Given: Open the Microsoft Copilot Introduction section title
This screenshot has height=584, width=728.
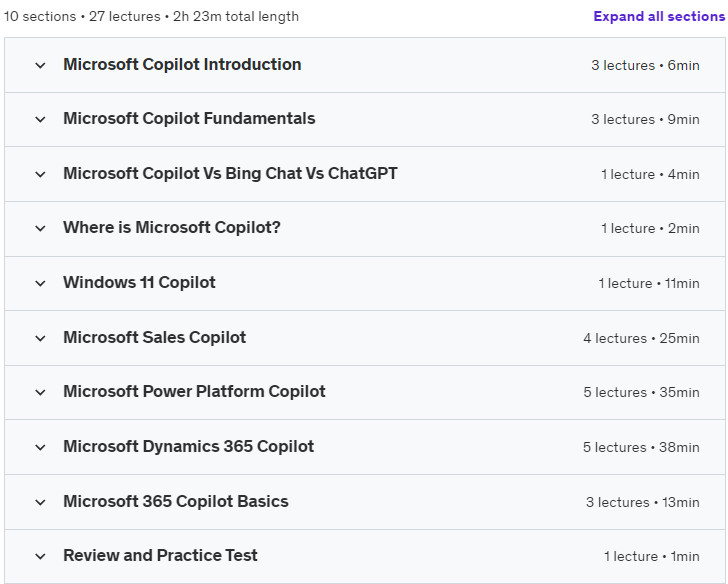Looking at the screenshot, I should (182, 65).
